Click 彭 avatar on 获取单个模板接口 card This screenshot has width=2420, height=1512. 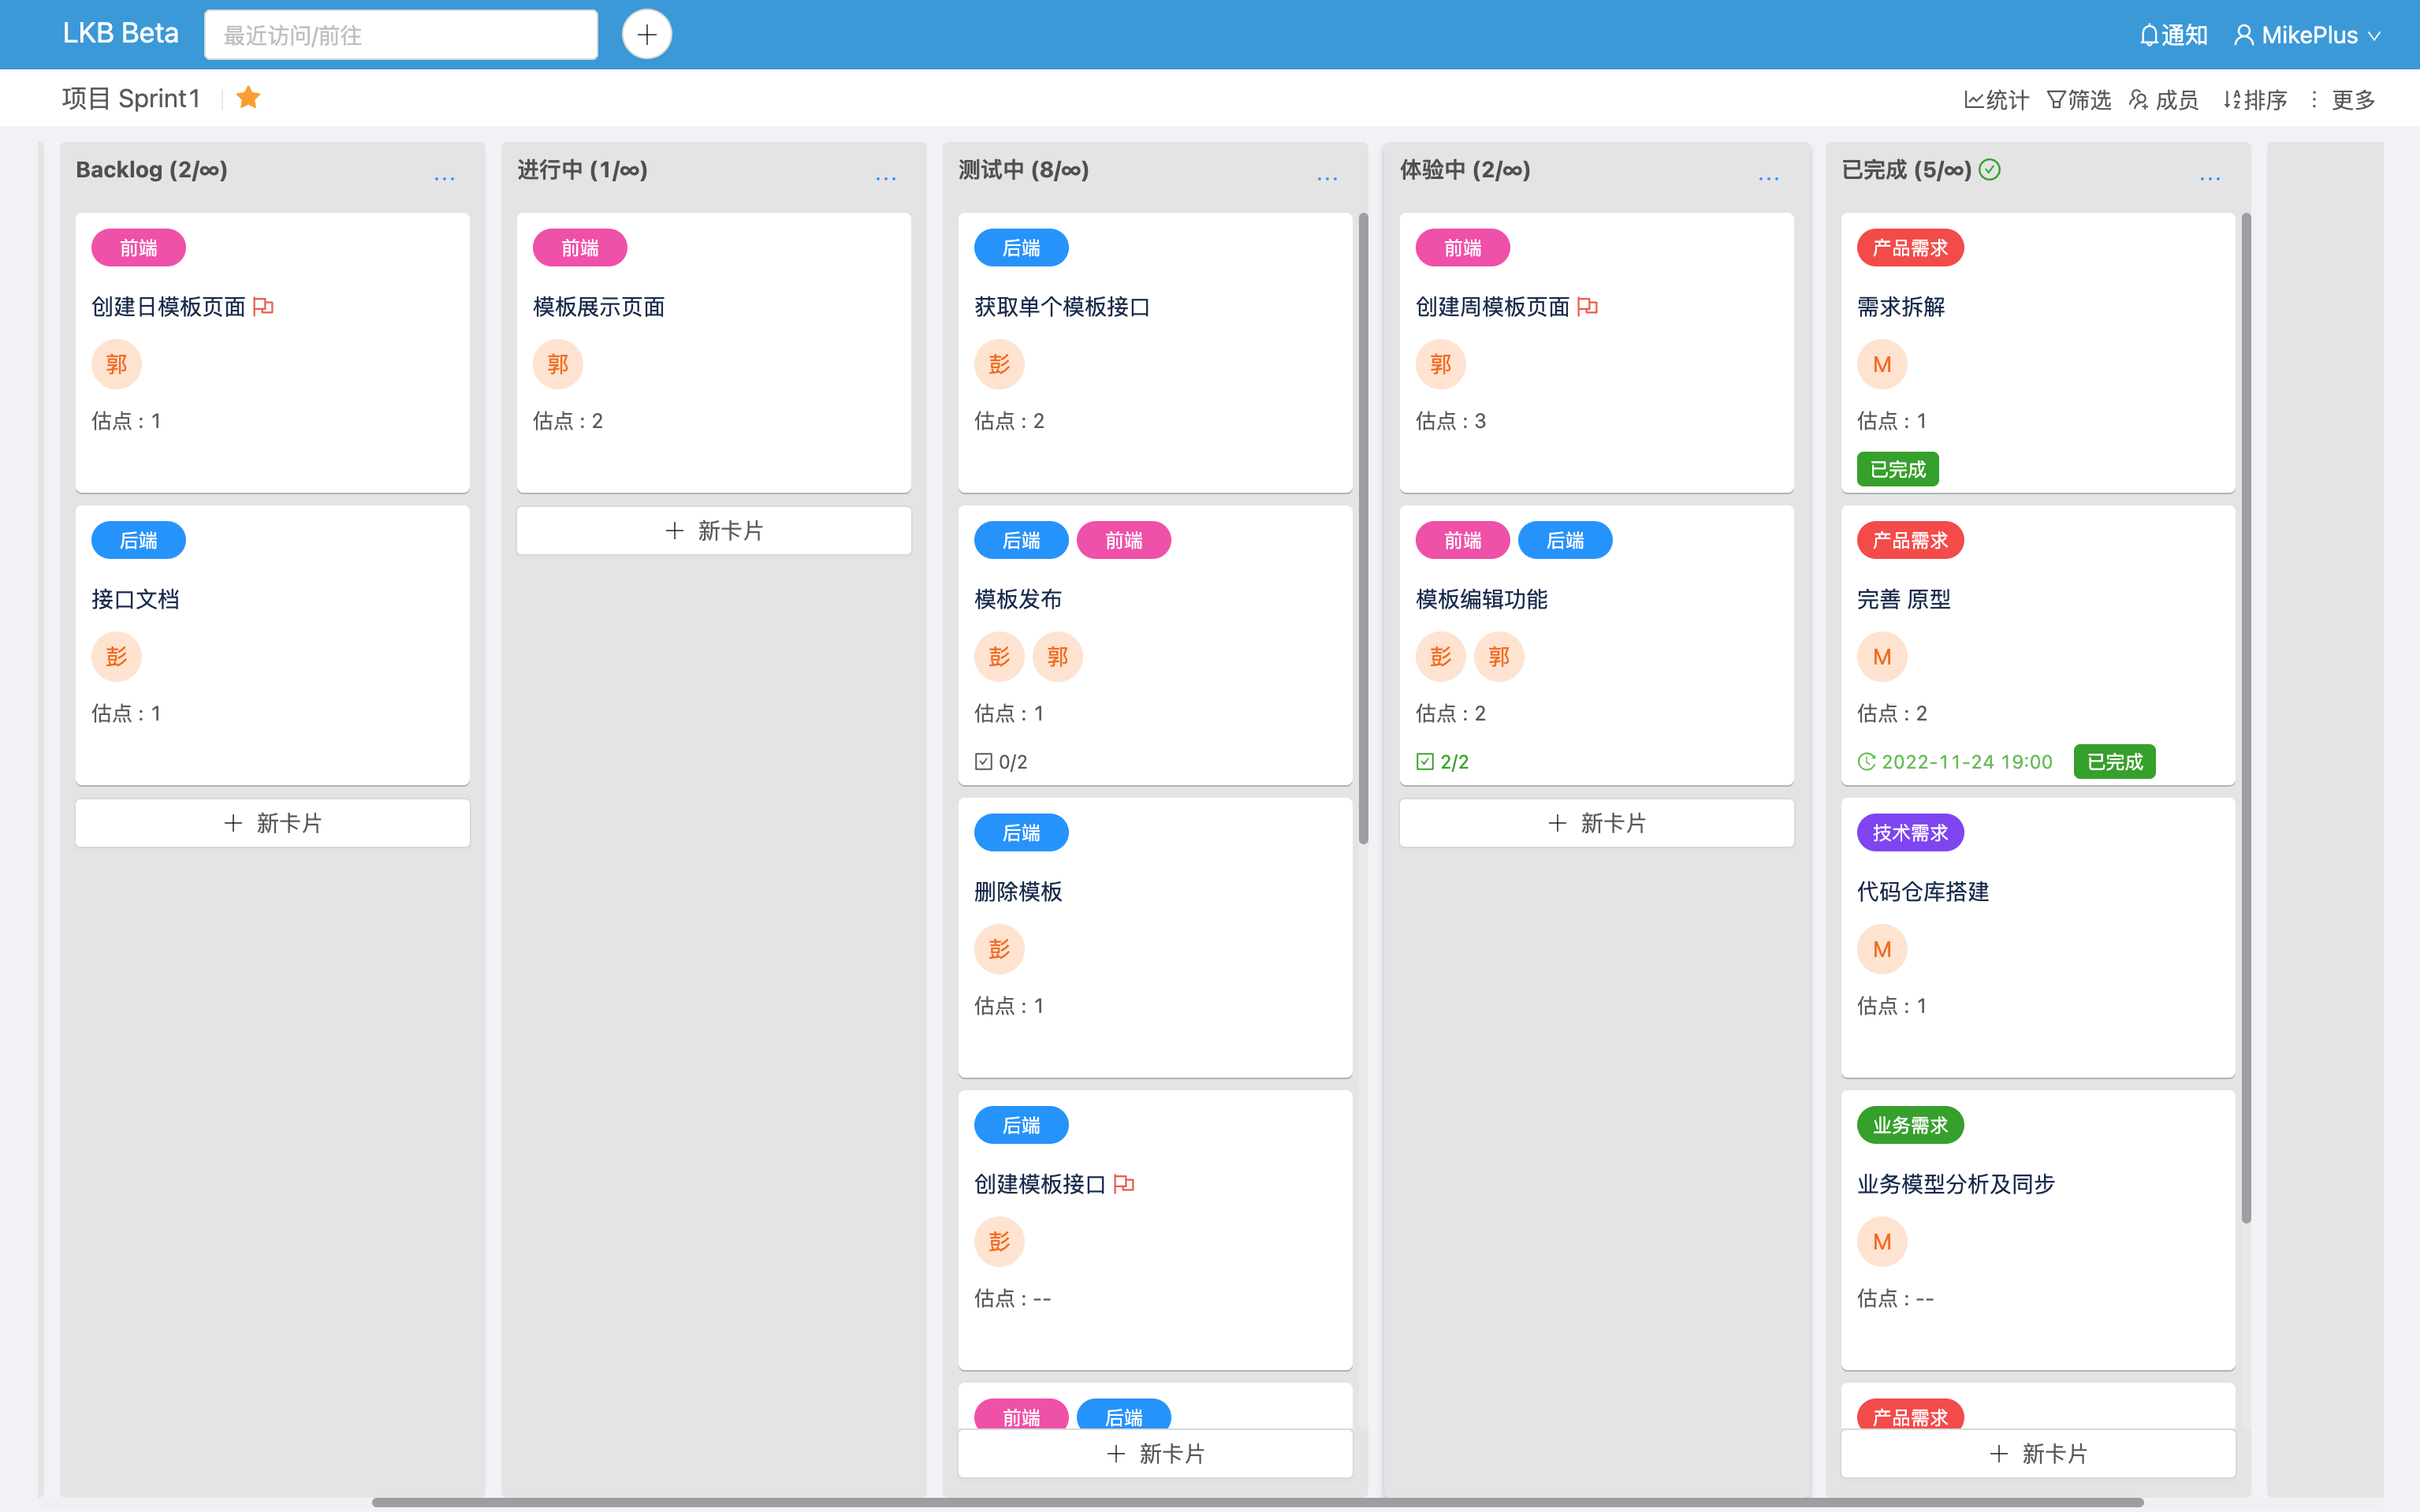(999, 364)
